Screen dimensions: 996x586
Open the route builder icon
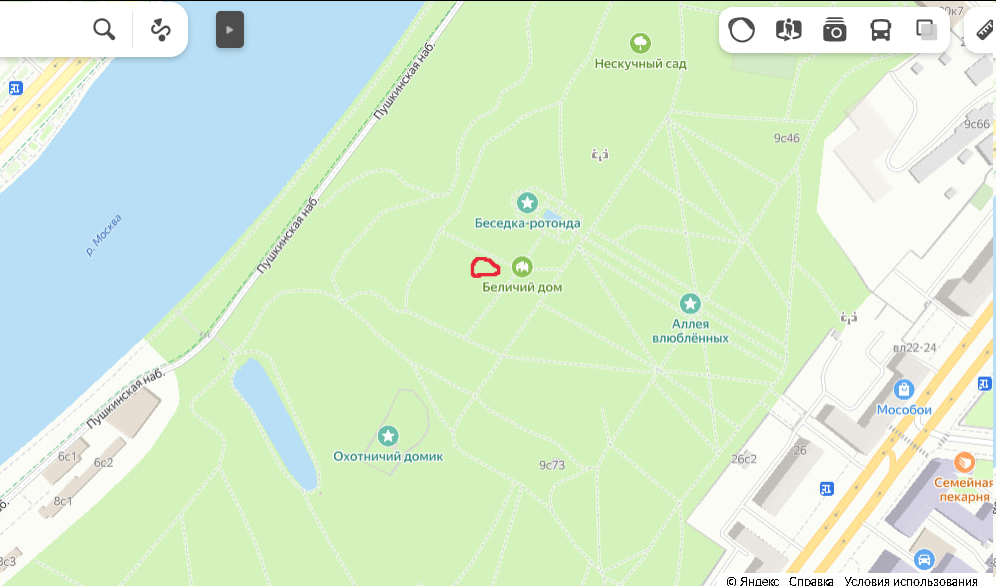[x=161, y=30]
